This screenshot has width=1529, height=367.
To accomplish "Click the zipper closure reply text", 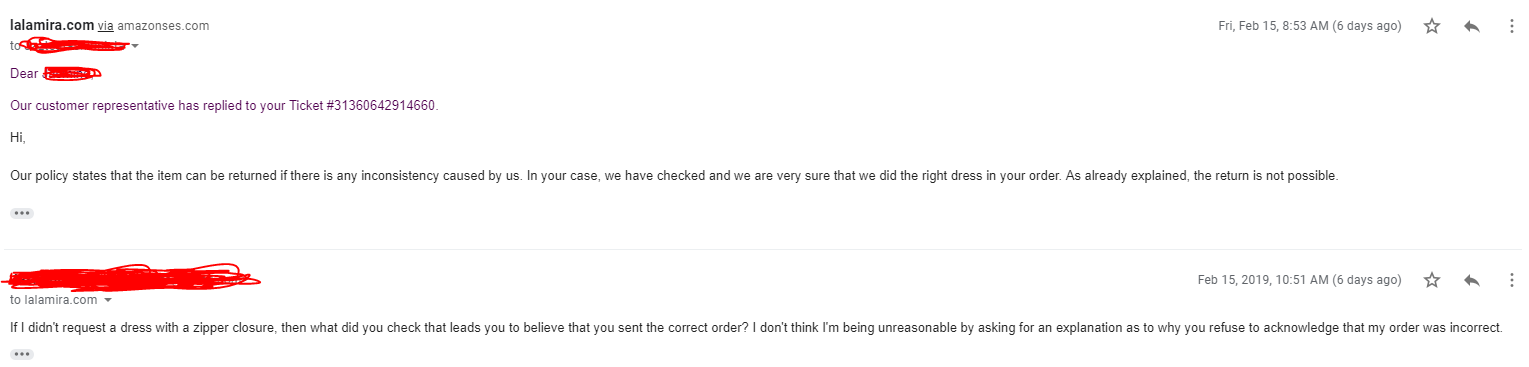I will tap(757, 327).
